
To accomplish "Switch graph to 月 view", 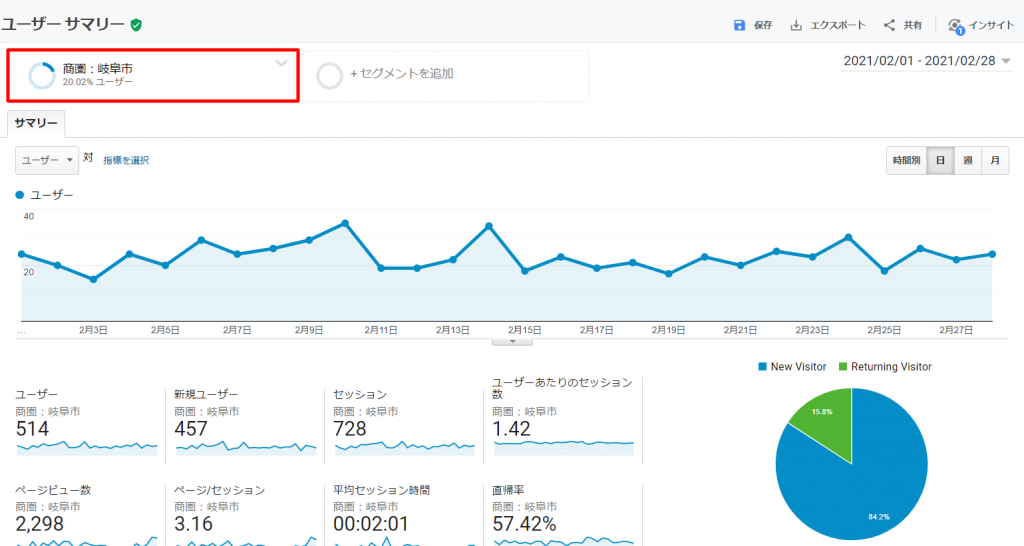I will (995, 161).
